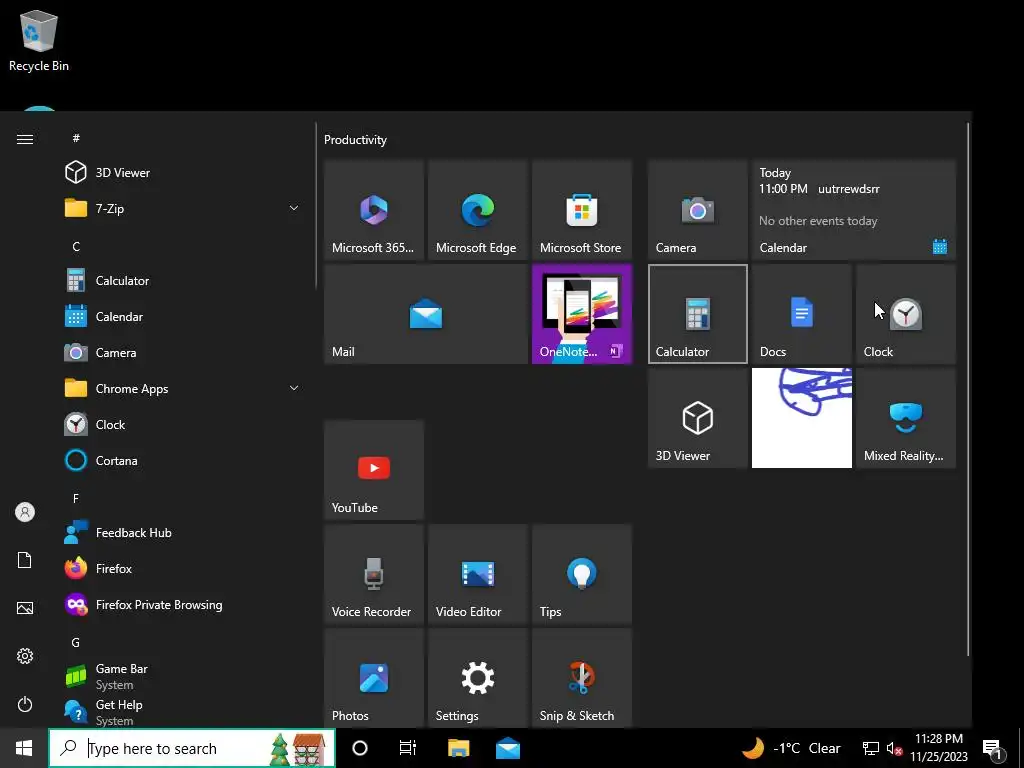Open Calendar in the app list
Viewport: 1024px width, 768px height.
[x=183, y=317]
